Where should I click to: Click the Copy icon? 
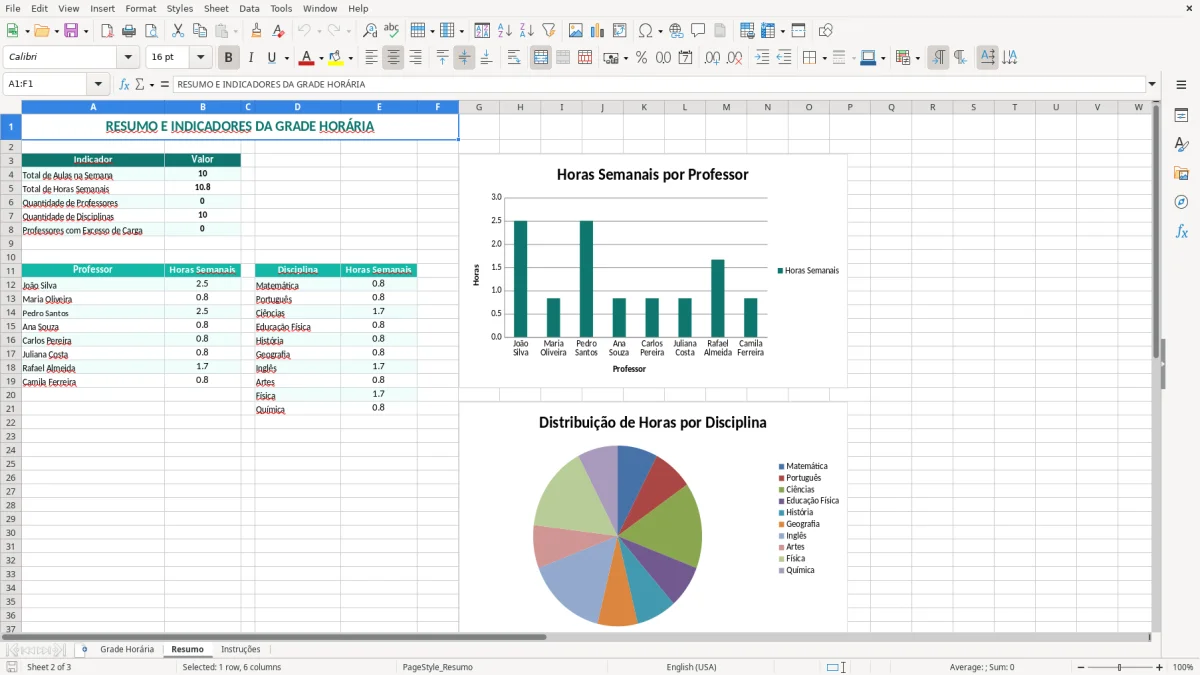pos(200,31)
